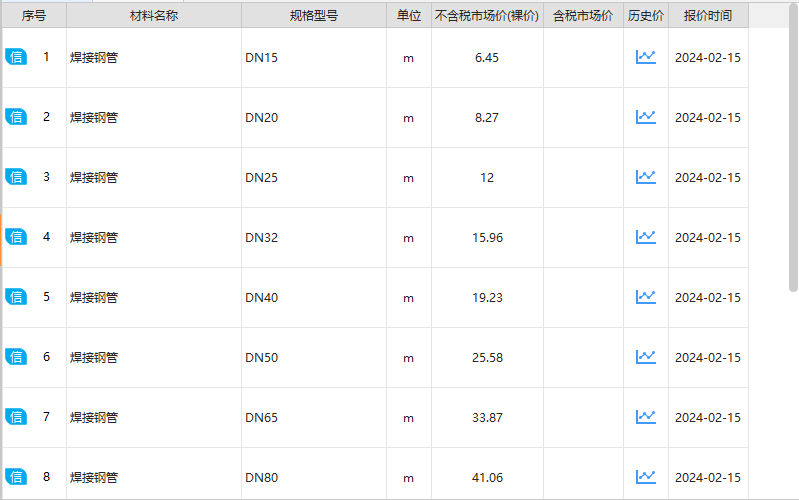Open history price chart for DN32
The height and width of the screenshot is (500, 799).
tap(646, 237)
